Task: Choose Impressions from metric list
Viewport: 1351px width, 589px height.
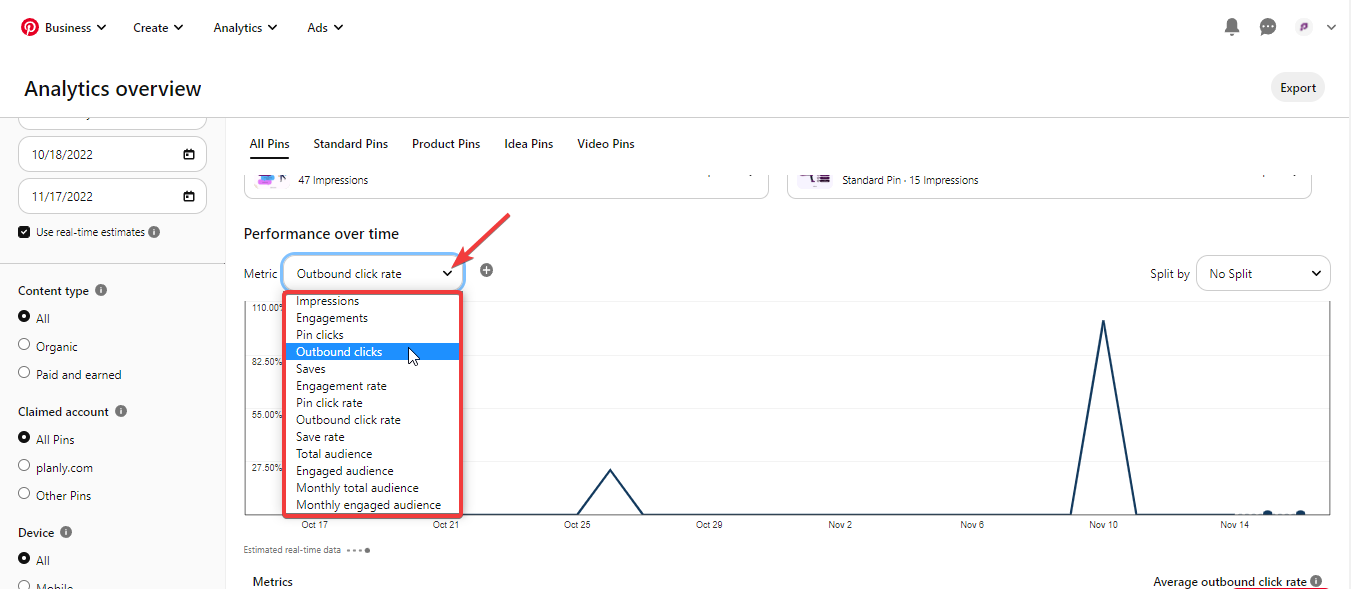Action: point(372,301)
